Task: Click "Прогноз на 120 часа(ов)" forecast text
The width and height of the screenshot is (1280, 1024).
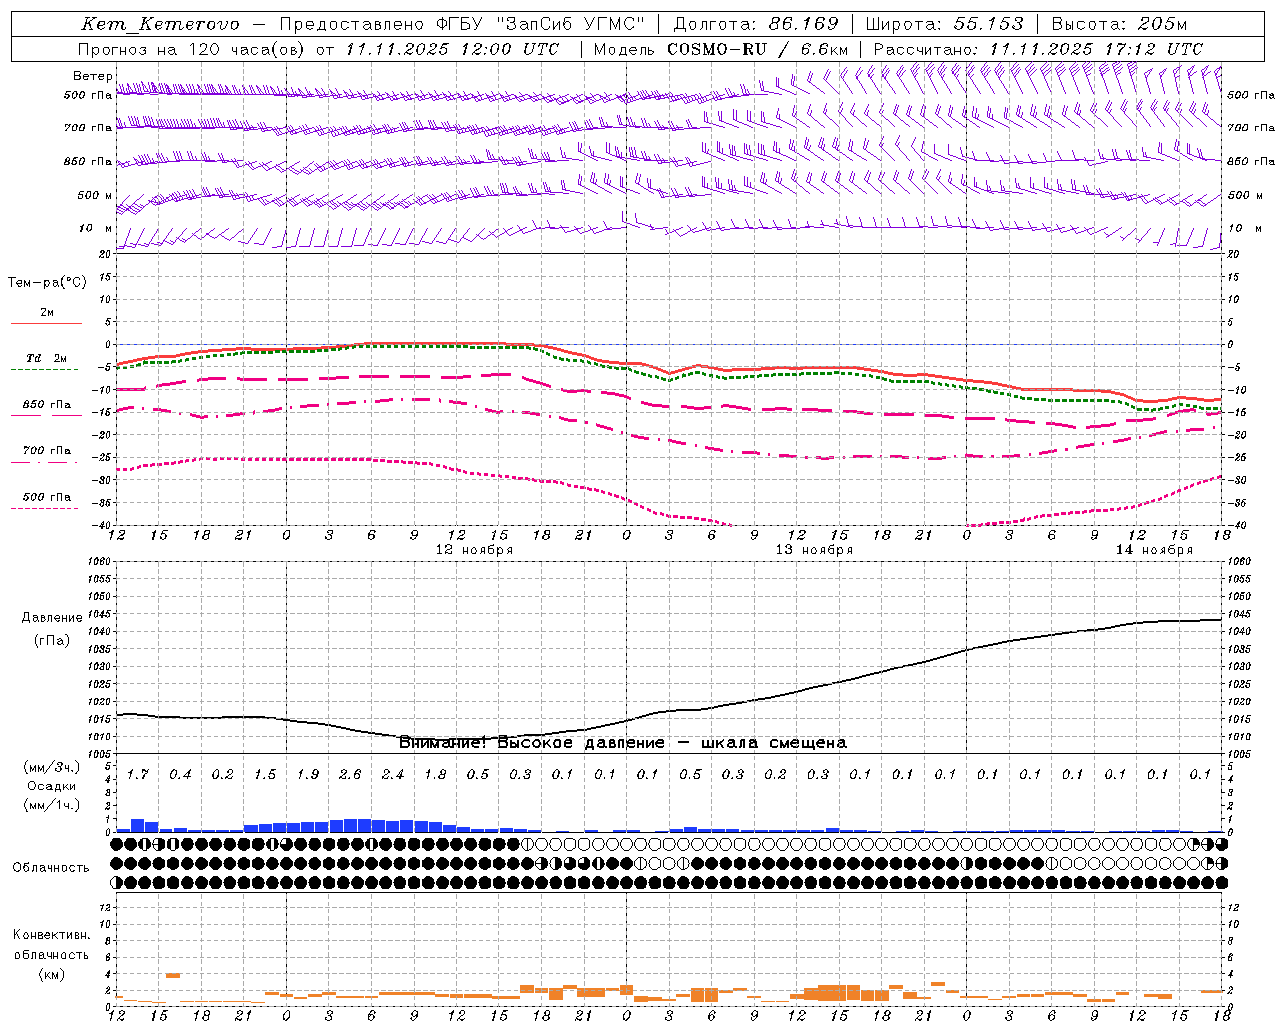Action: 192,49
